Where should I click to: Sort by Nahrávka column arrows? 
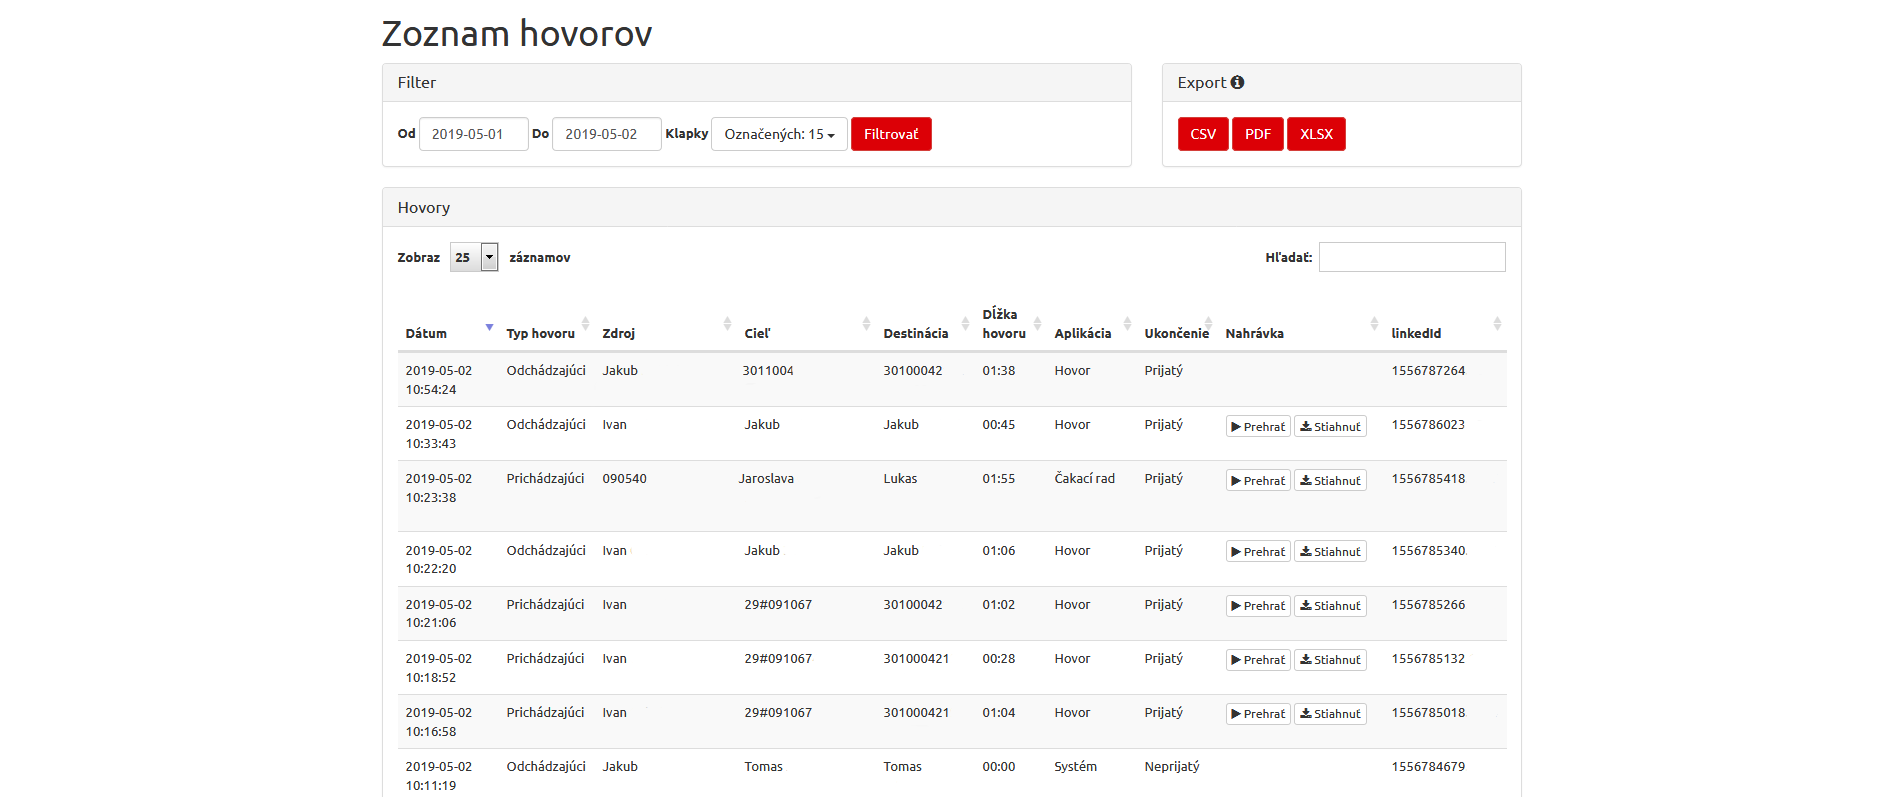tap(1374, 324)
